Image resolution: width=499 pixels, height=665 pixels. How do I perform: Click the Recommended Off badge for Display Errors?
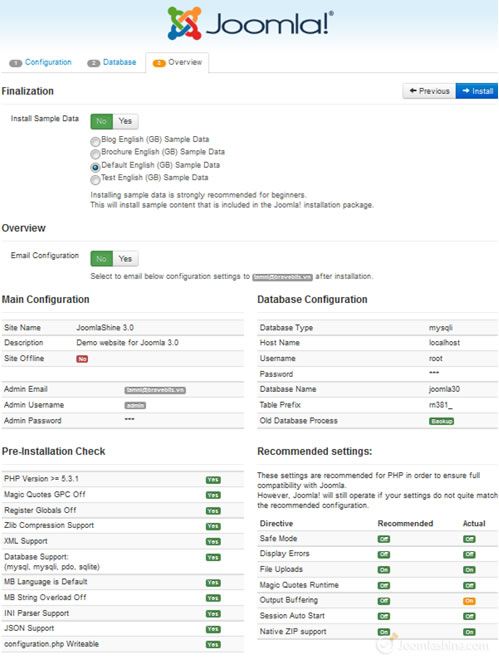point(384,555)
